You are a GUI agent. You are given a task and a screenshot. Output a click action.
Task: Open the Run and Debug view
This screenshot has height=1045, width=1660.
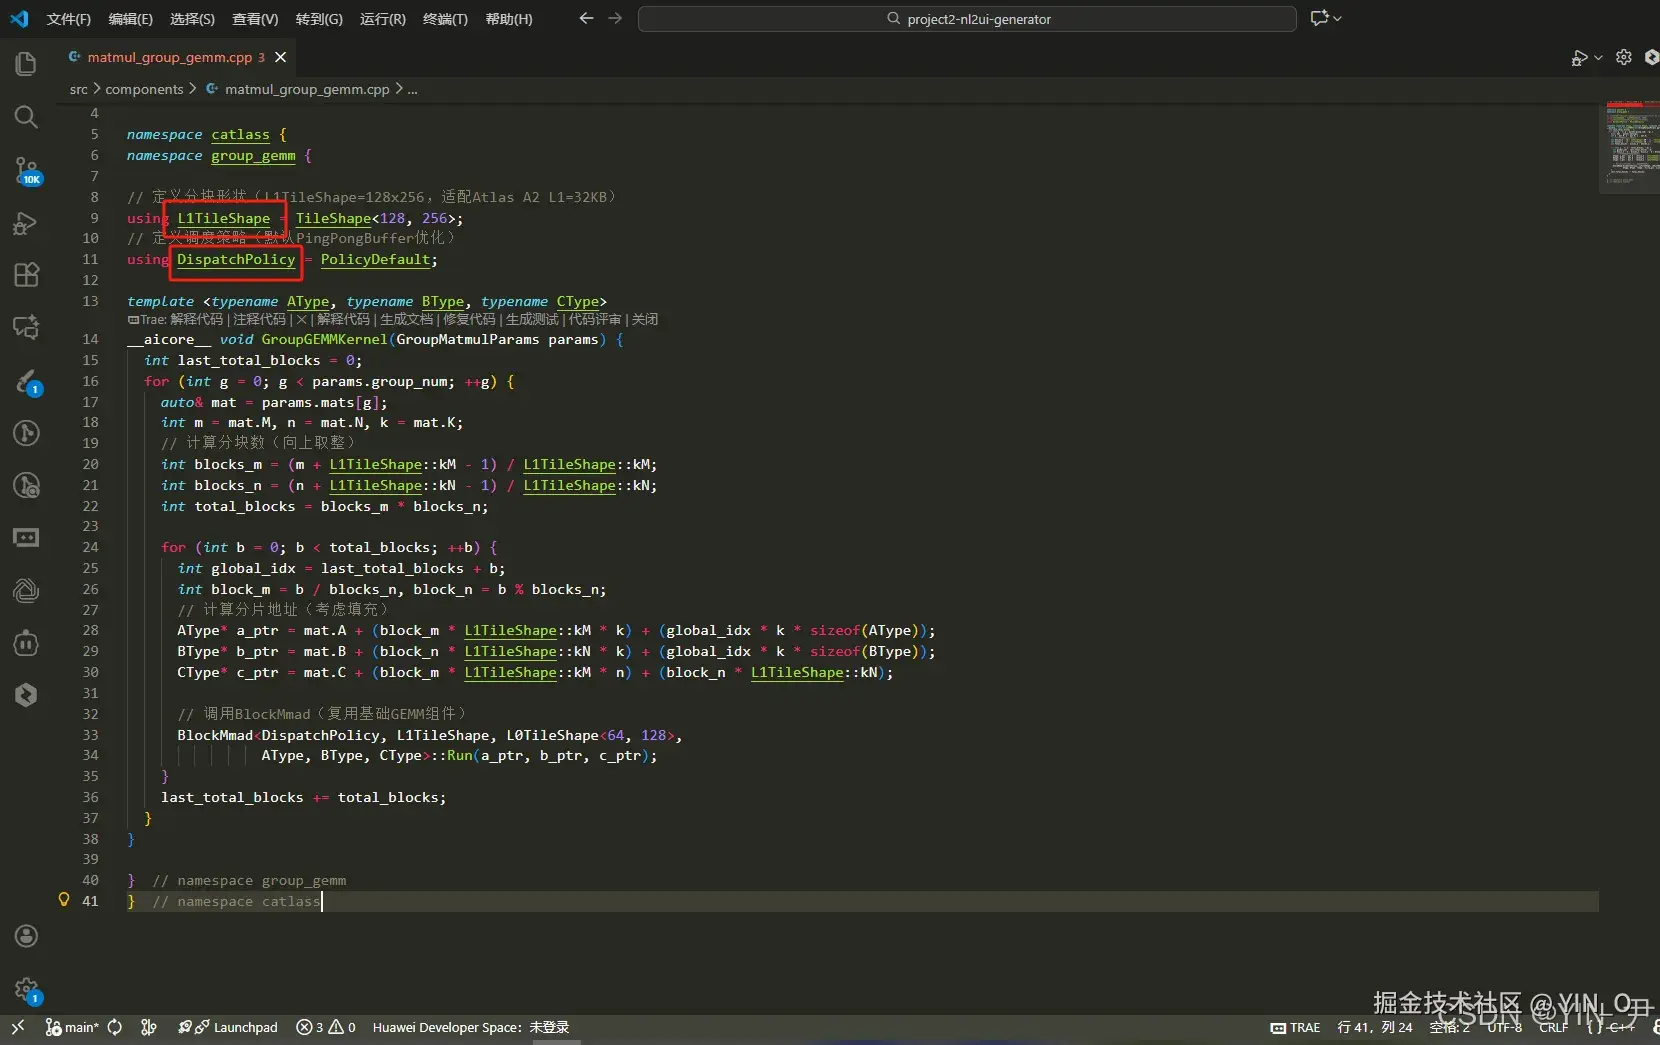tap(26, 223)
